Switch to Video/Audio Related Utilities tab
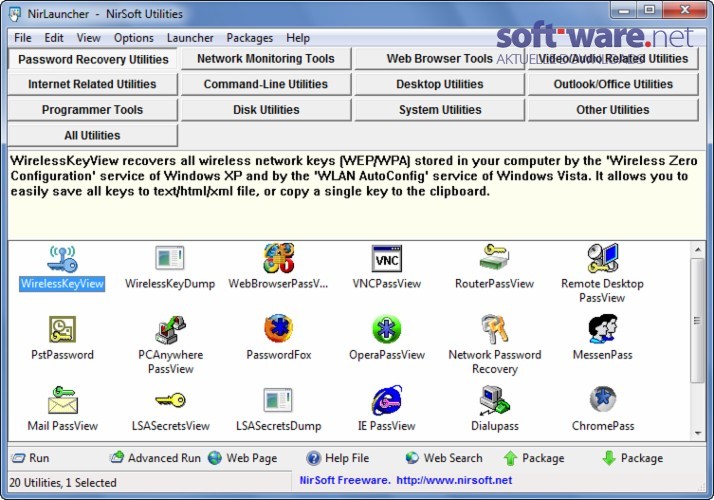 coord(613,59)
